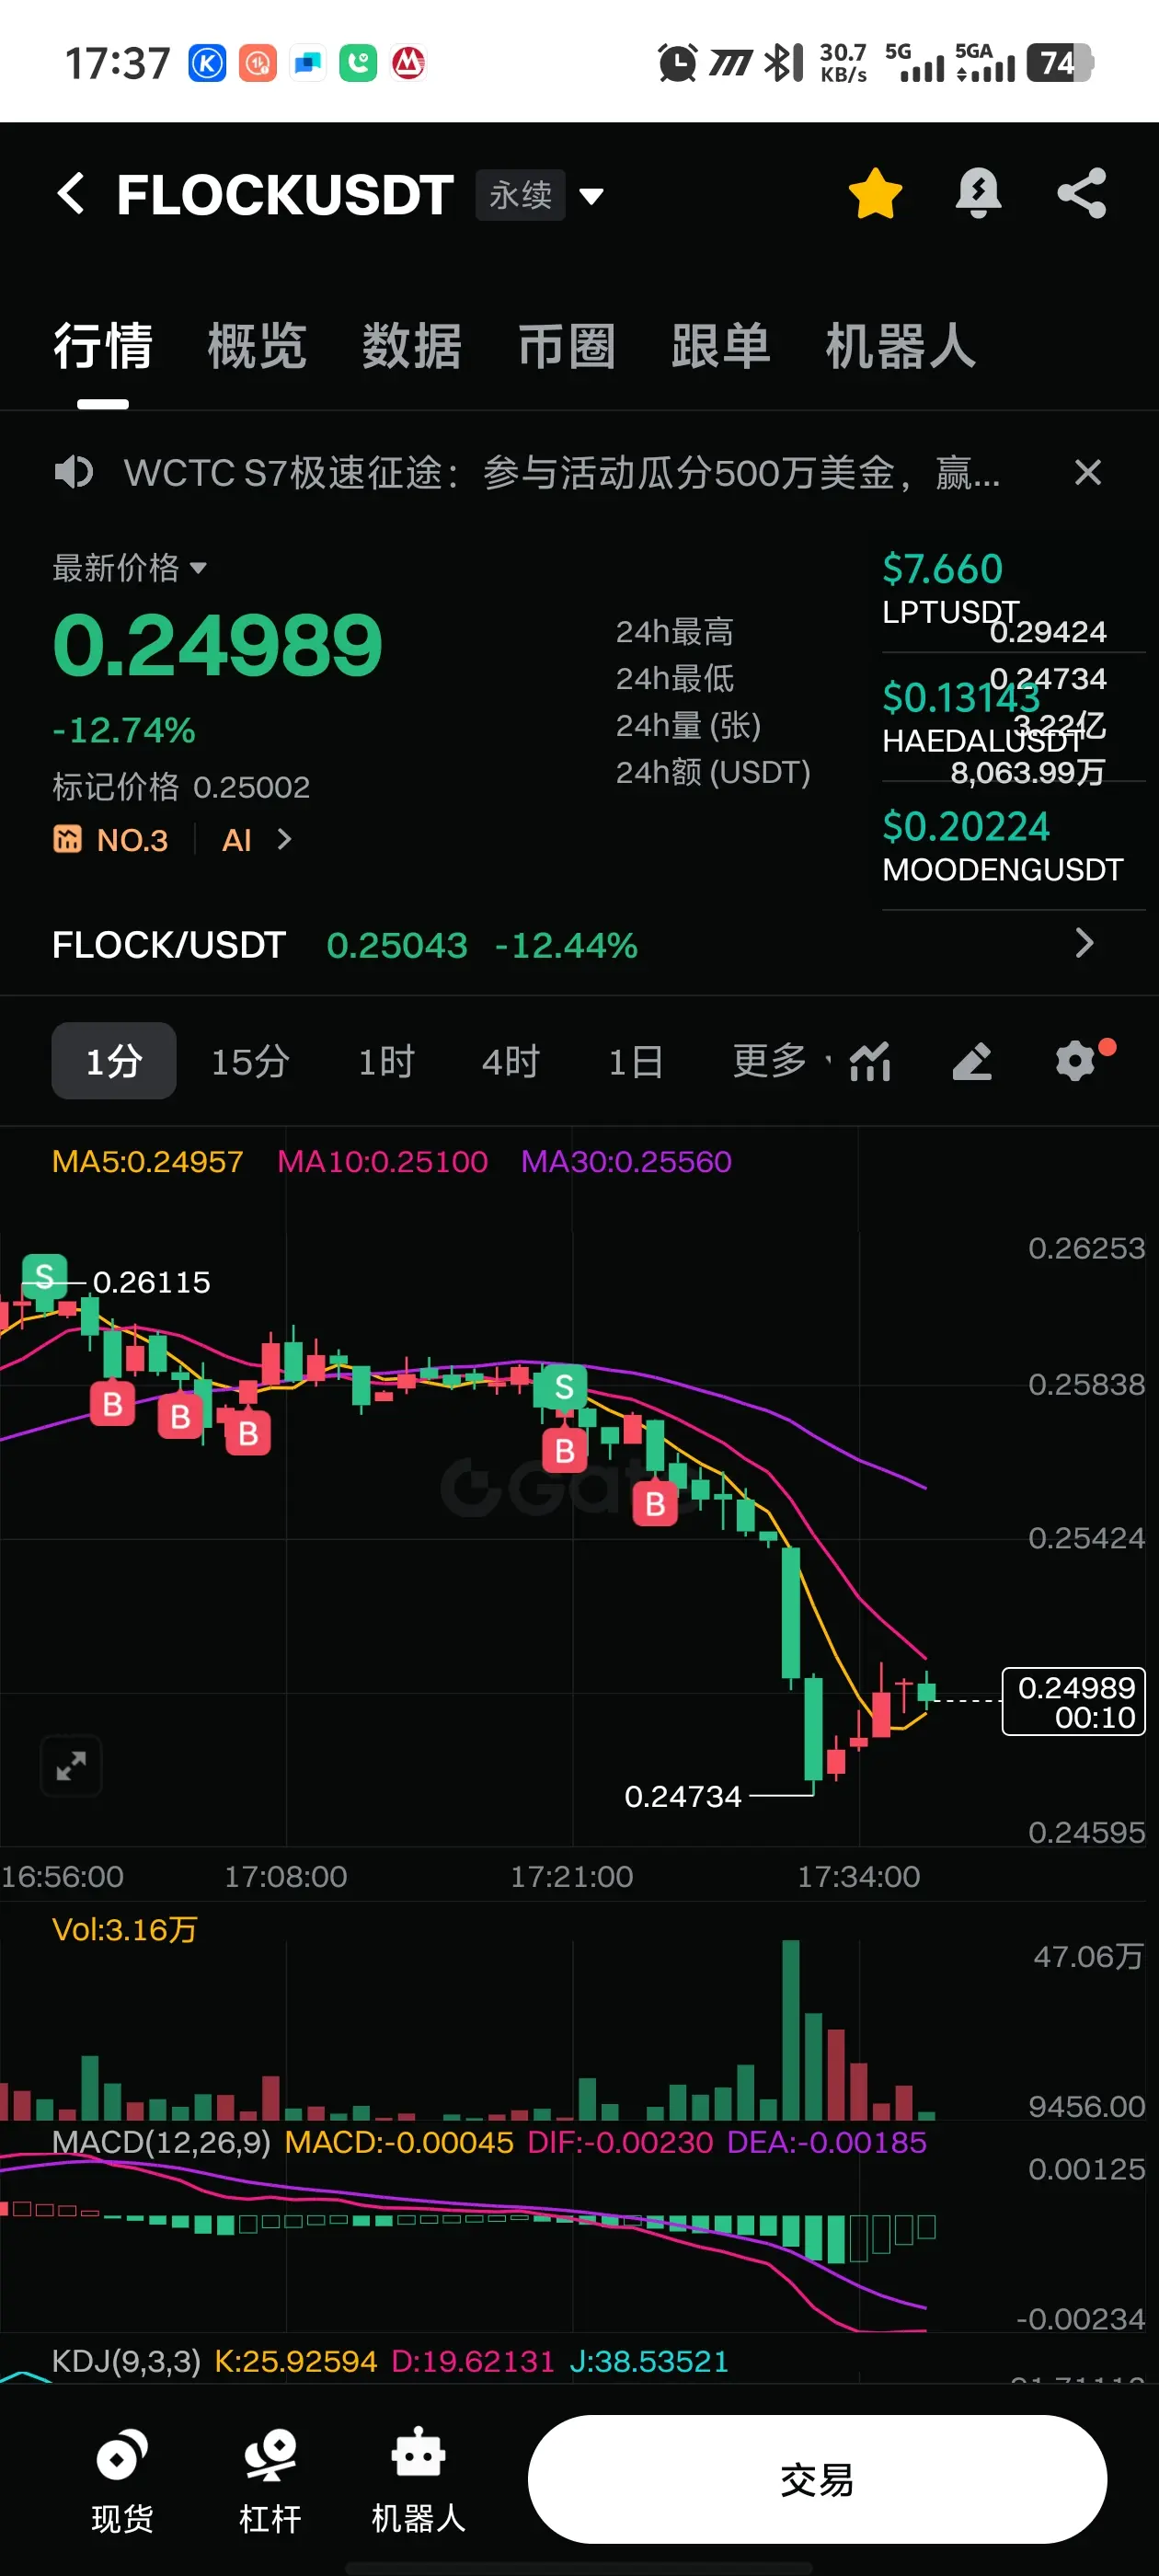Open 机器人 bot icon in bottom bar
This screenshot has height=2576, width=1159.
(418, 2481)
